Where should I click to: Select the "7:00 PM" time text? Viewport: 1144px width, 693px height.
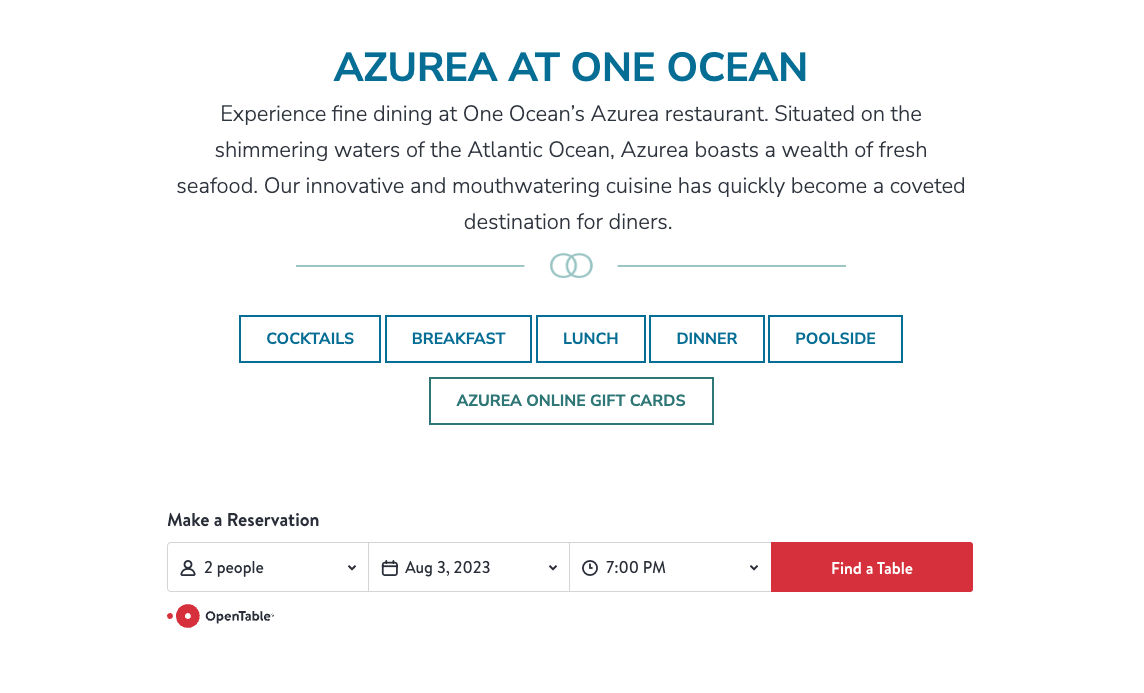pos(635,568)
